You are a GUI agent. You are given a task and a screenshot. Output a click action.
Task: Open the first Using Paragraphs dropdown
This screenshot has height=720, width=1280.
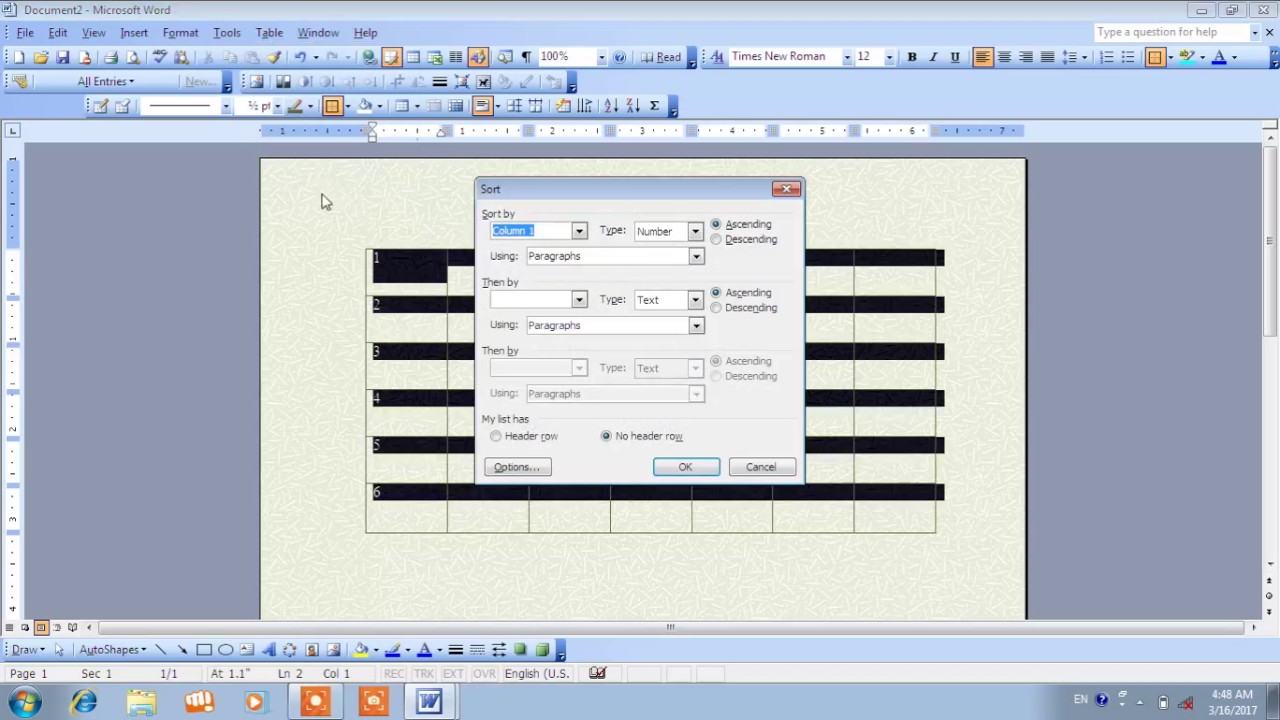tap(696, 256)
